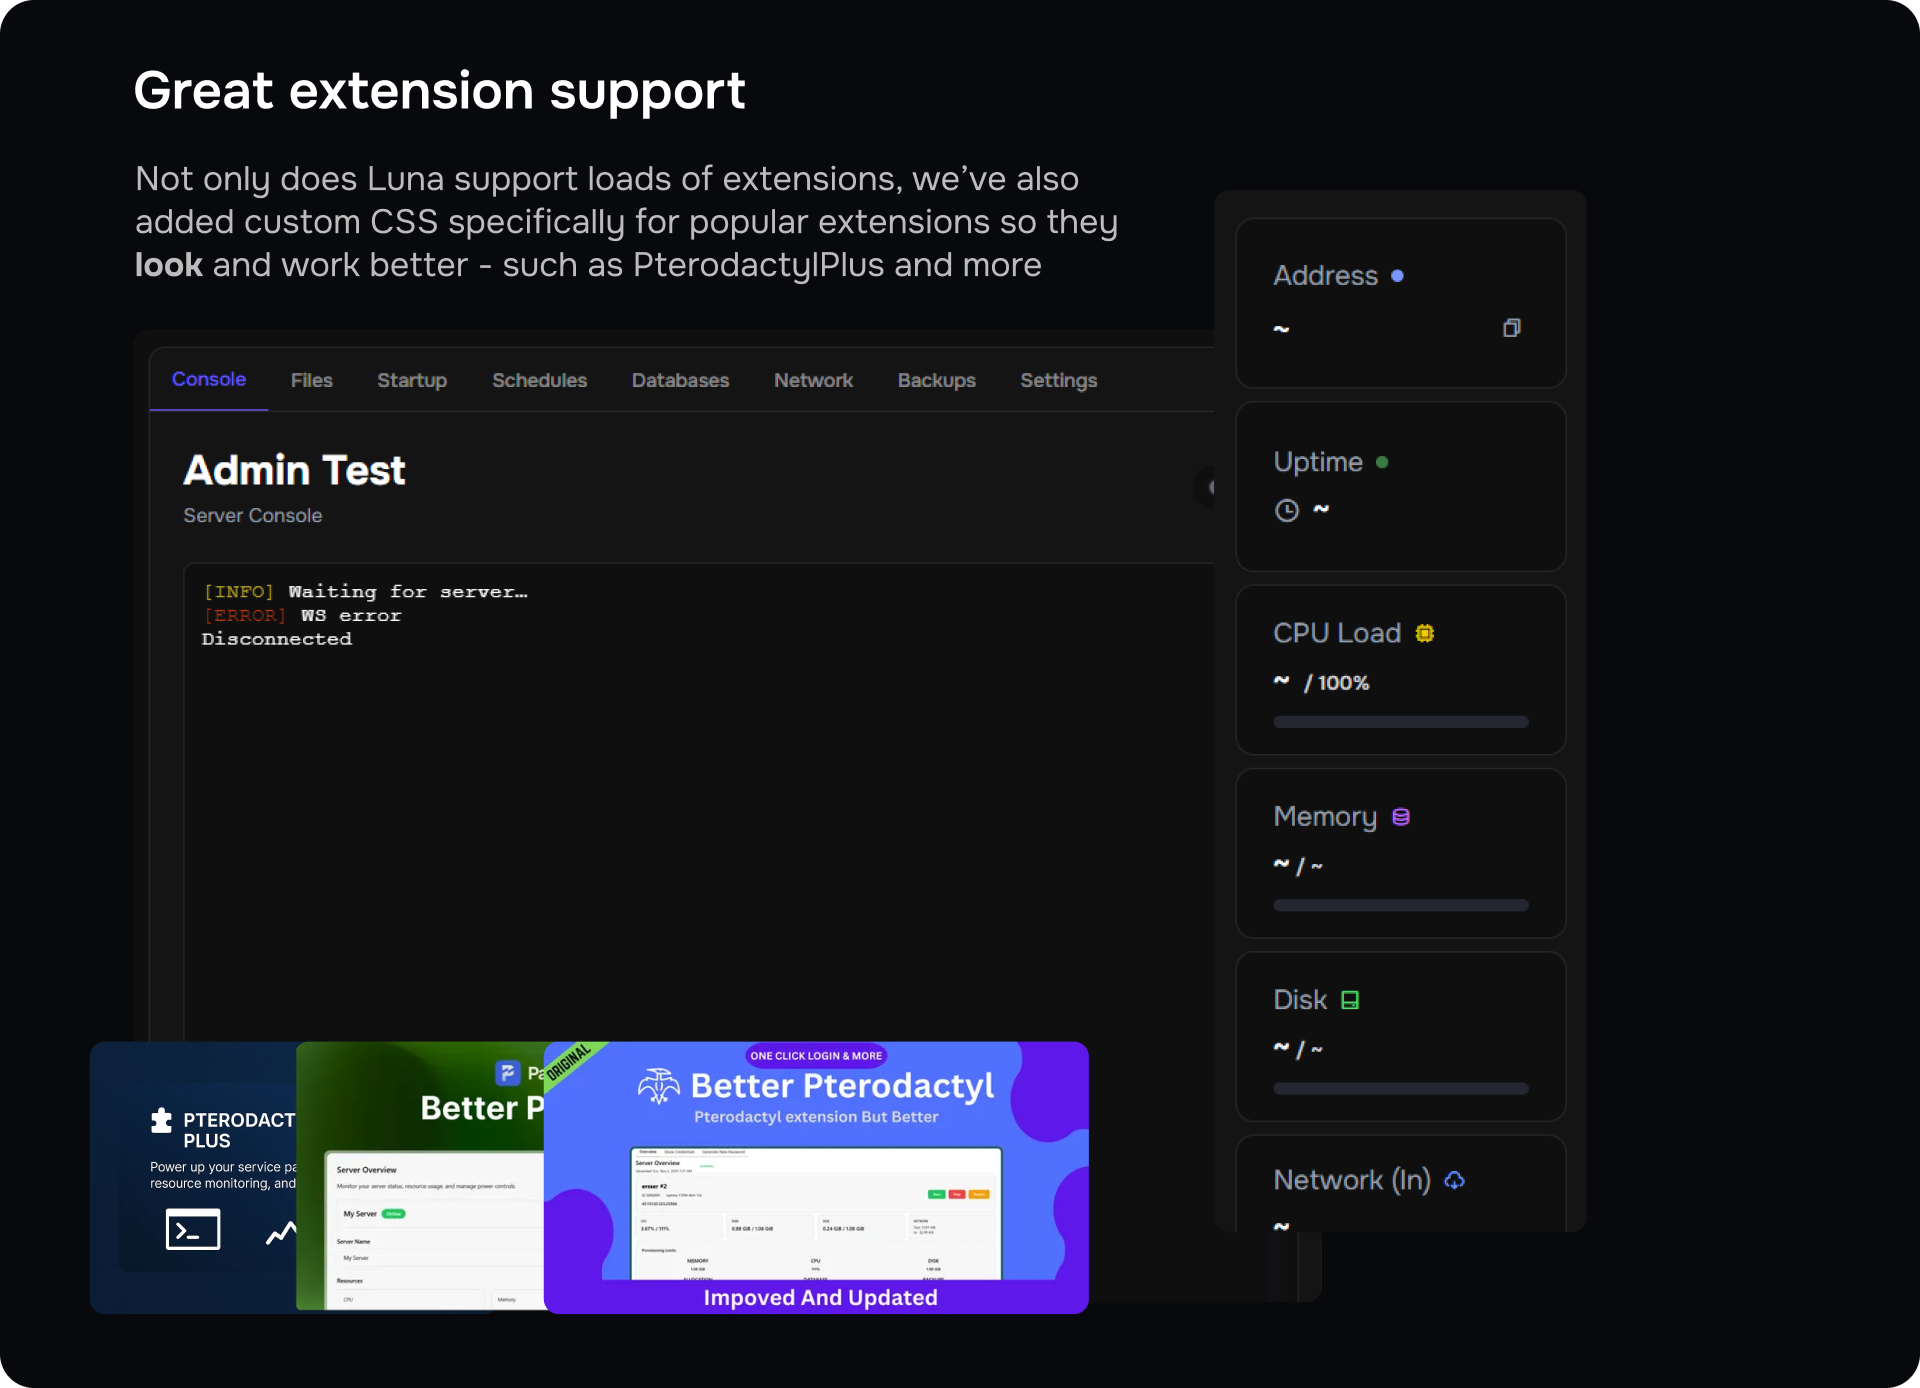The height and width of the screenshot is (1388, 1920).
Task: Open the Backups tab
Action: (936, 381)
